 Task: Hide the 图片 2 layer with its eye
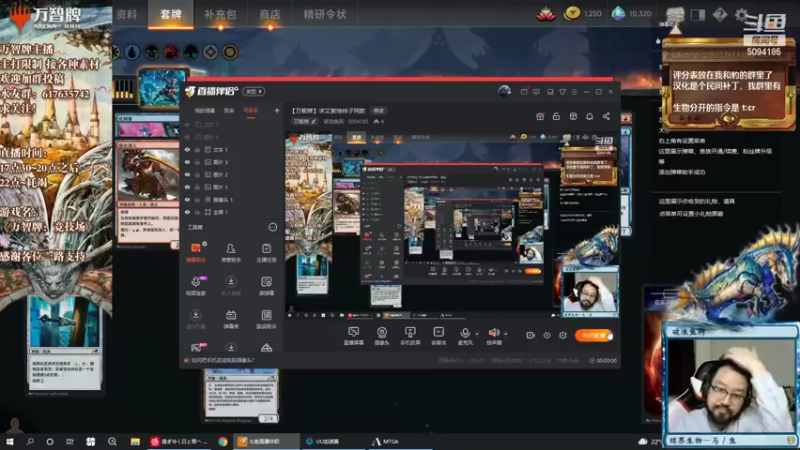coord(187,174)
